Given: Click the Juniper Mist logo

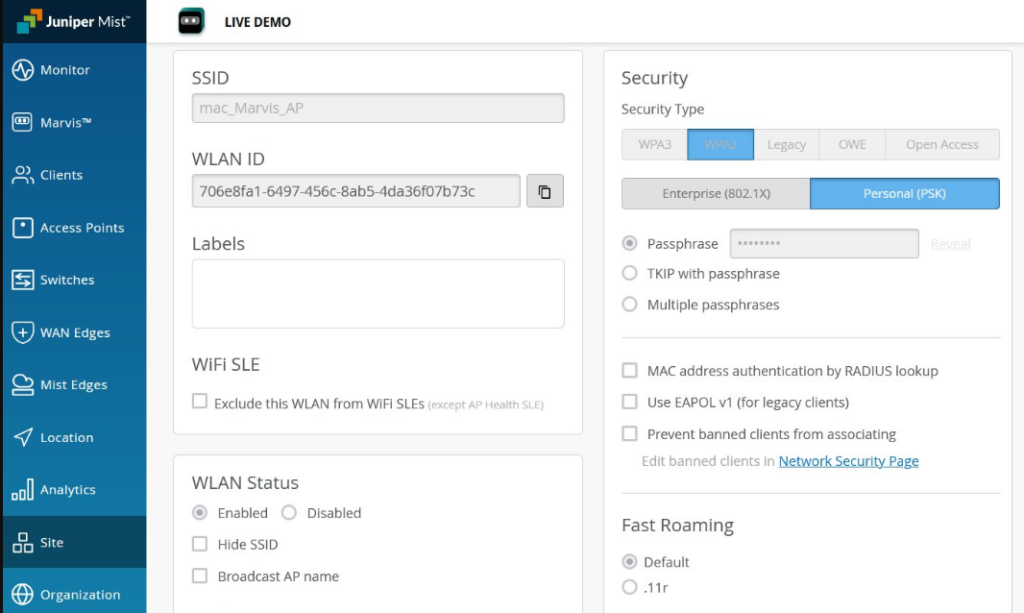Looking at the screenshot, I should [x=73, y=22].
